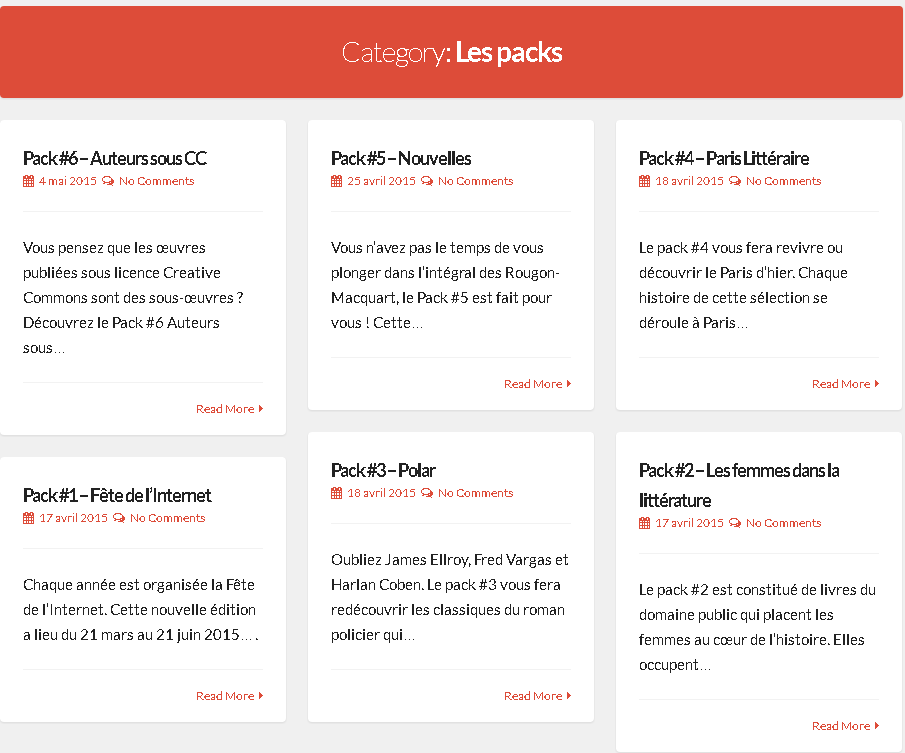
Task: Read More on the Pack #6 card
Action: tap(230, 409)
